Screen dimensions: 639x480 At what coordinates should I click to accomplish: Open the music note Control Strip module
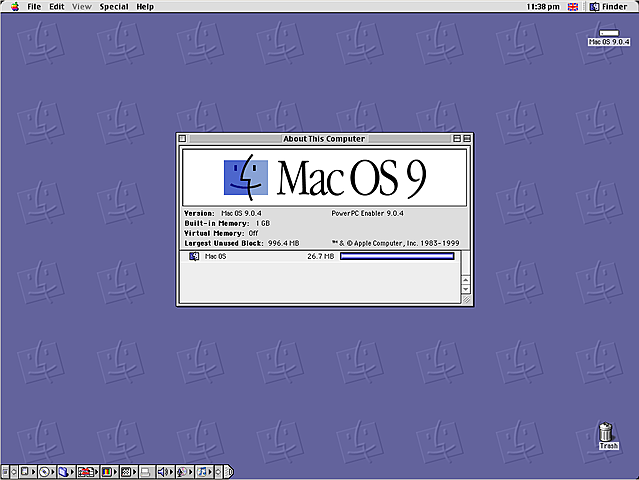click(204, 472)
